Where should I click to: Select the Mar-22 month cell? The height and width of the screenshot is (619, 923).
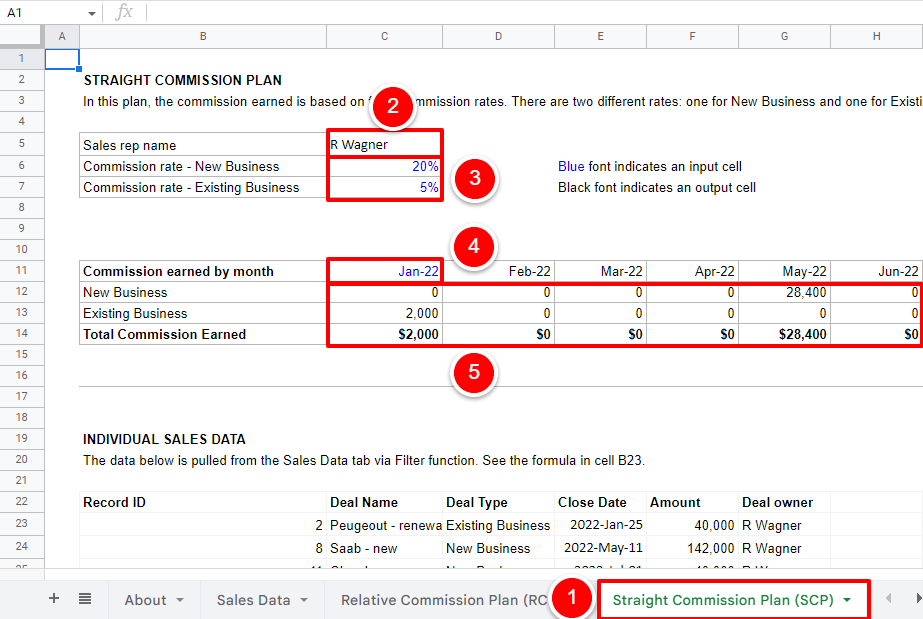tap(600, 271)
